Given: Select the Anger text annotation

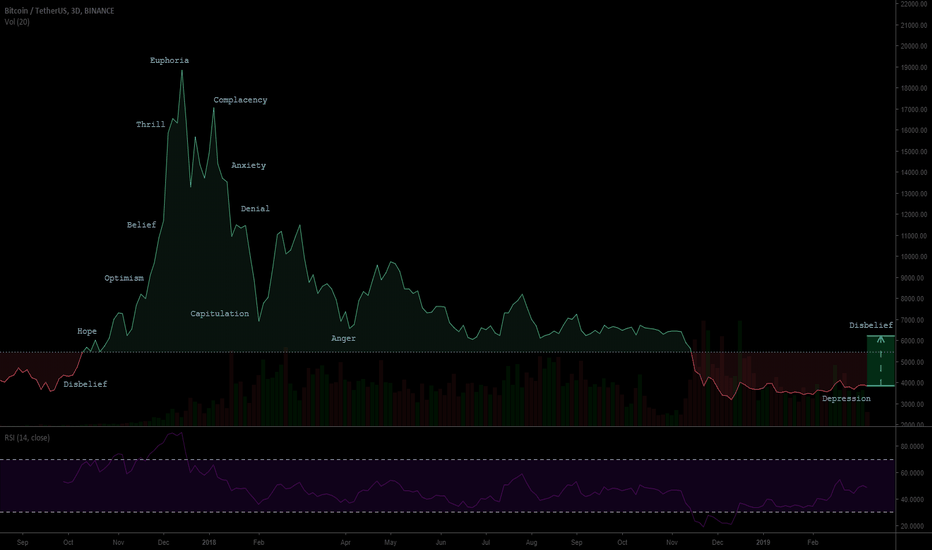Looking at the screenshot, I should coord(343,338).
